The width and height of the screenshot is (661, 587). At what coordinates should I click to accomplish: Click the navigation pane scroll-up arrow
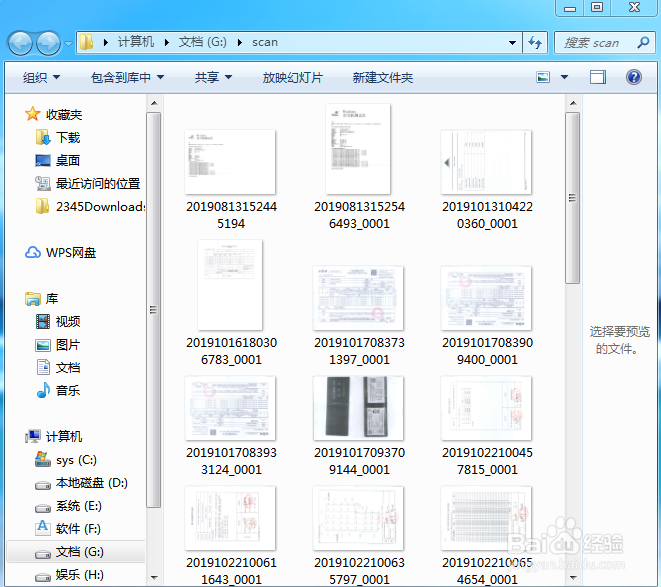point(154,103)
